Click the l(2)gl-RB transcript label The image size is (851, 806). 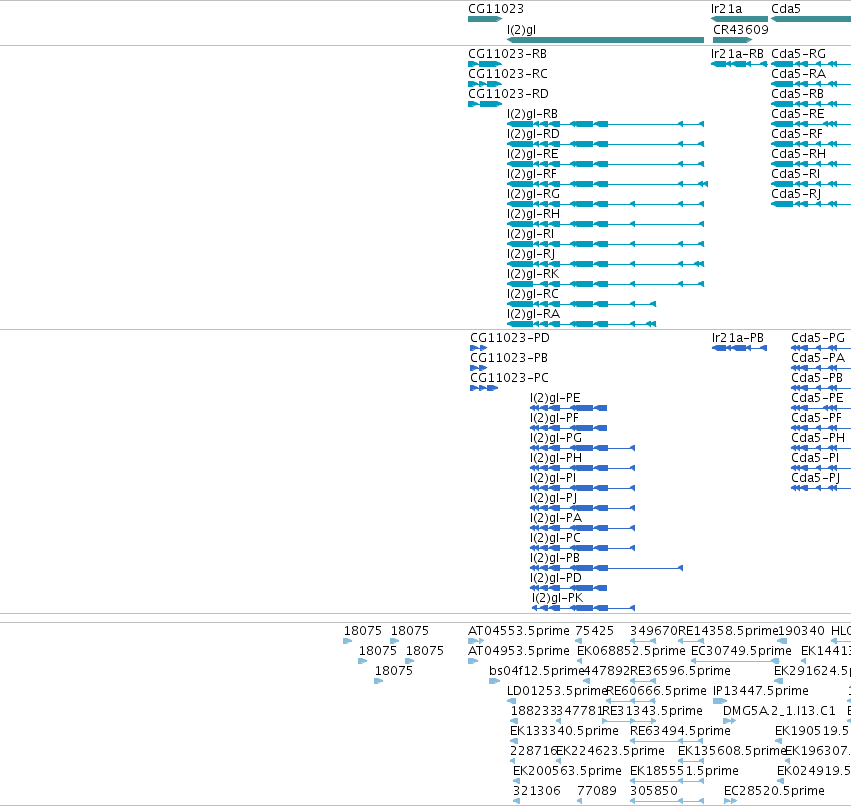532,114
